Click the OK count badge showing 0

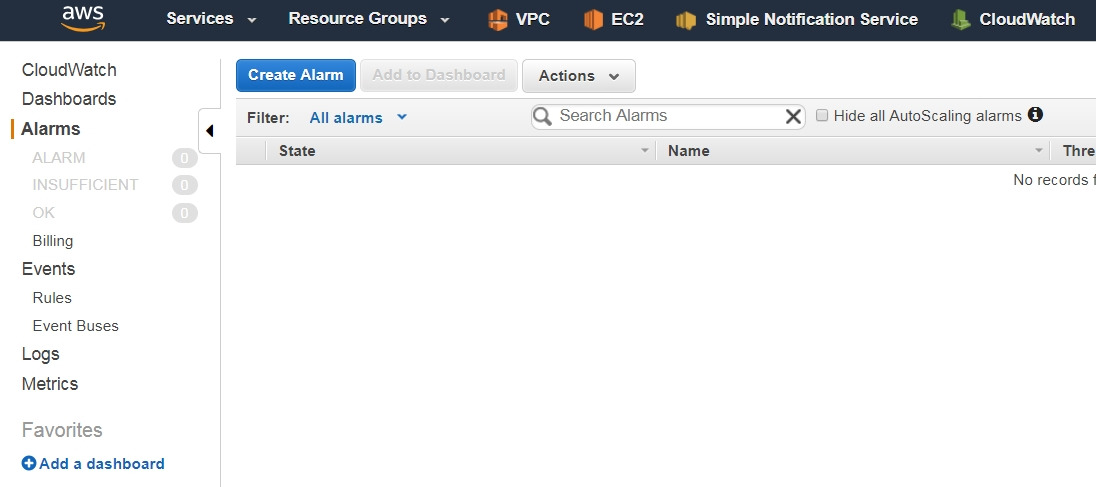click(185, 213)
